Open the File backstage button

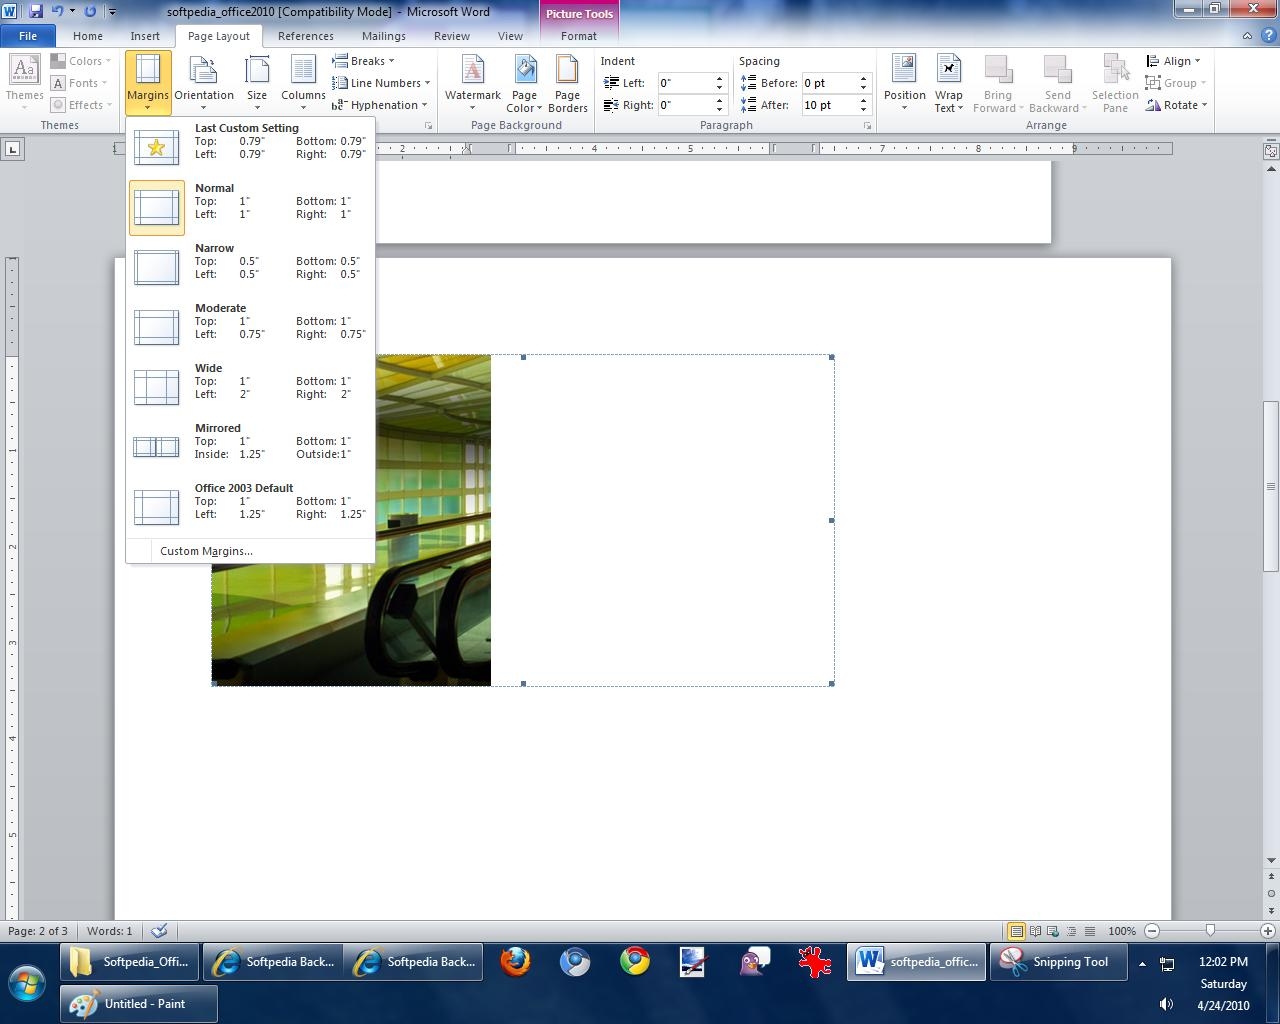(x=28, y=36)
